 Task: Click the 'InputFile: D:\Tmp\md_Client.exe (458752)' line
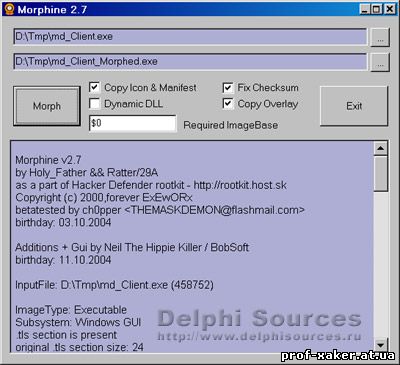[114, 285]
